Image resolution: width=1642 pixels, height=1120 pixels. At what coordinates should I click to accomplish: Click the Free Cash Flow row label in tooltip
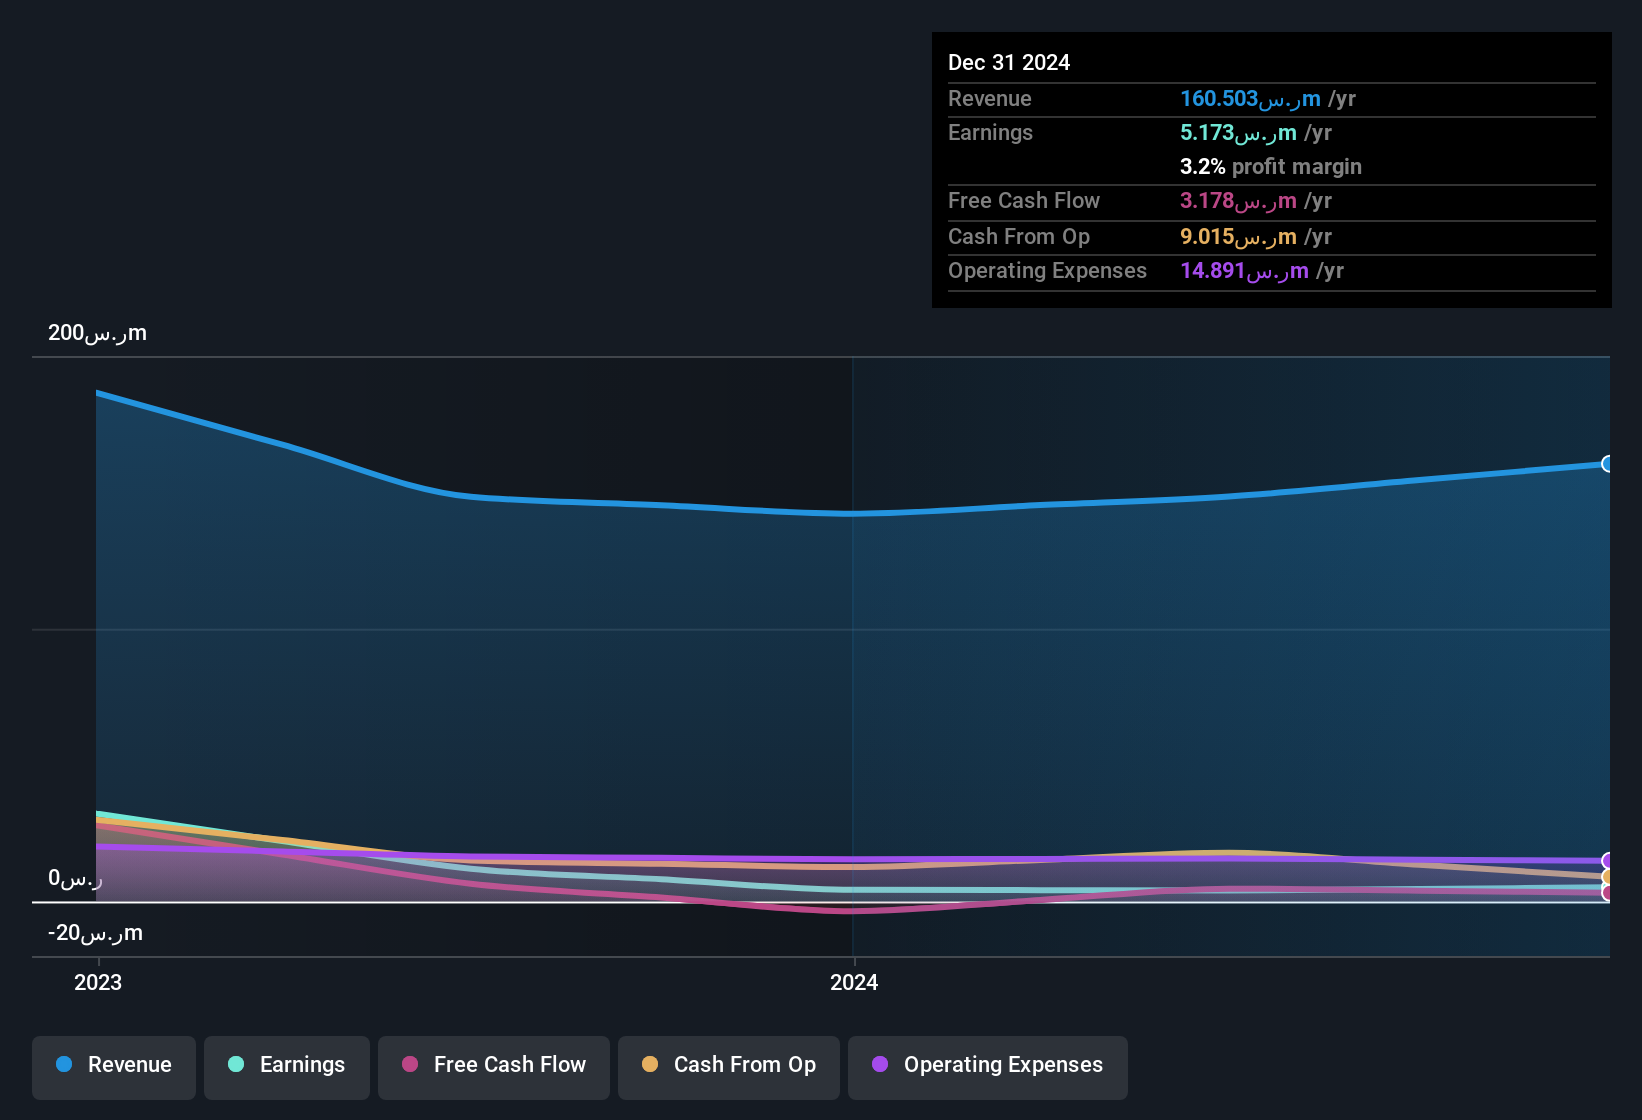(1024, 200)
